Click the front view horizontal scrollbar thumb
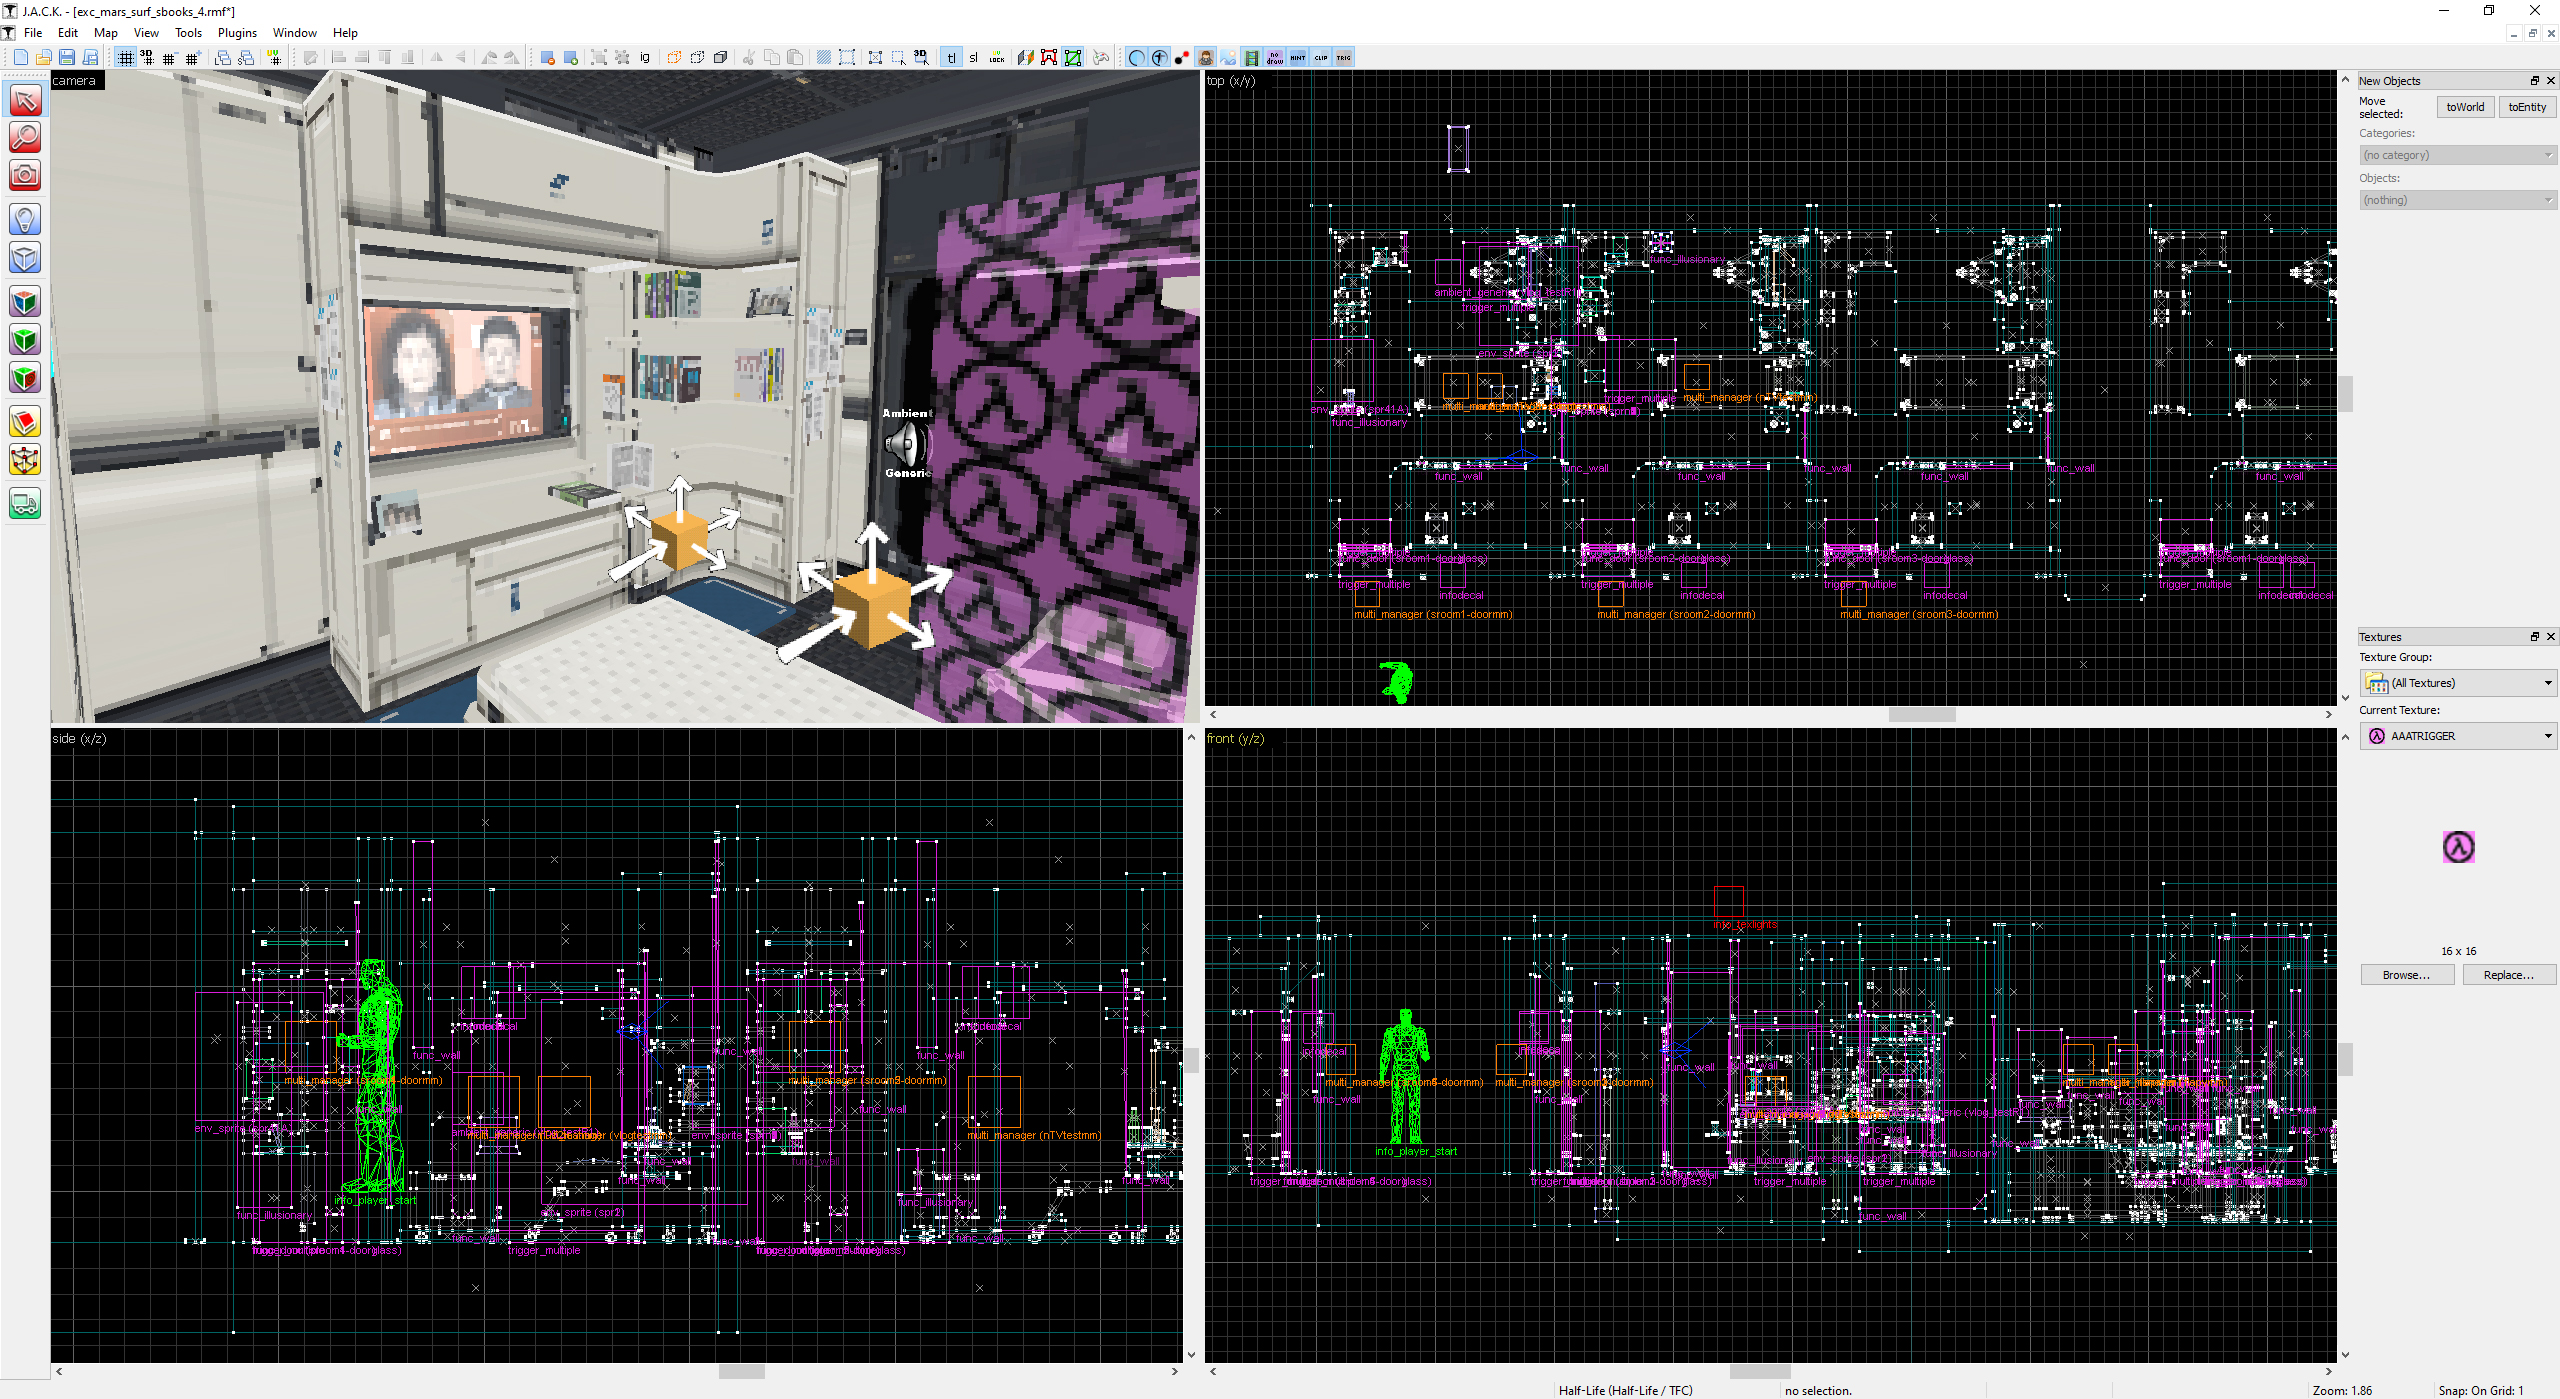 [x=1760, y=1371]
